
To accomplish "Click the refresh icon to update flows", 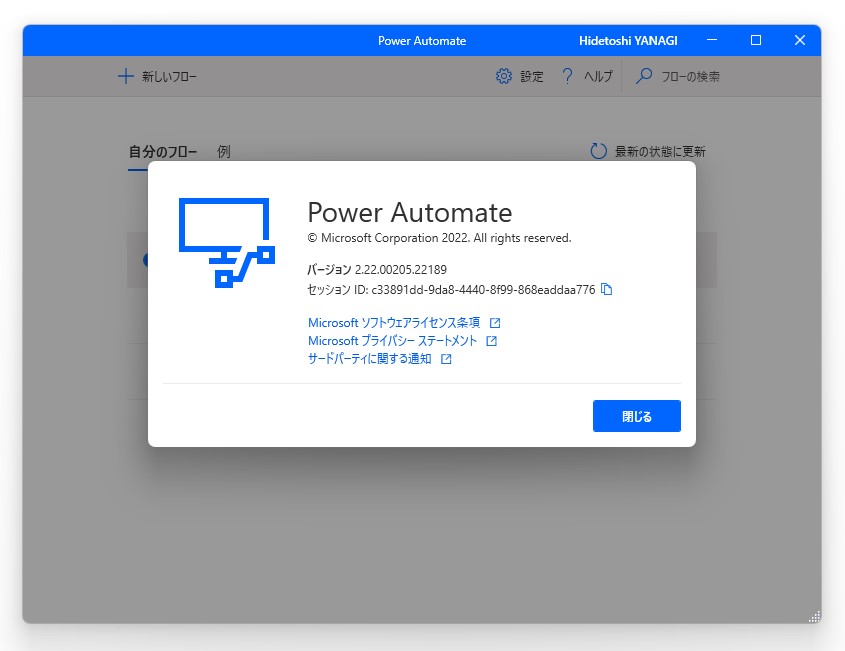I will point(597,150).
